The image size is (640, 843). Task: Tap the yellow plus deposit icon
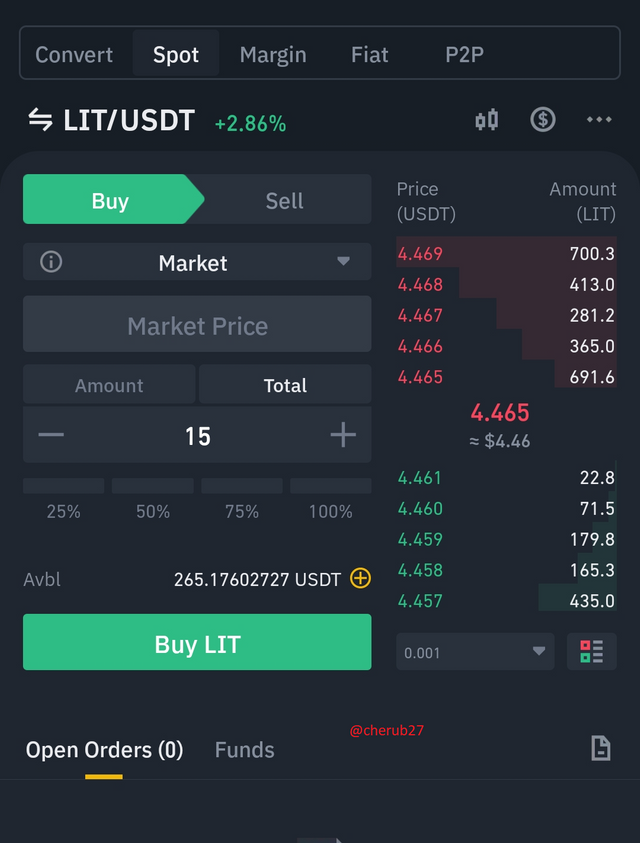click(360, 578)
